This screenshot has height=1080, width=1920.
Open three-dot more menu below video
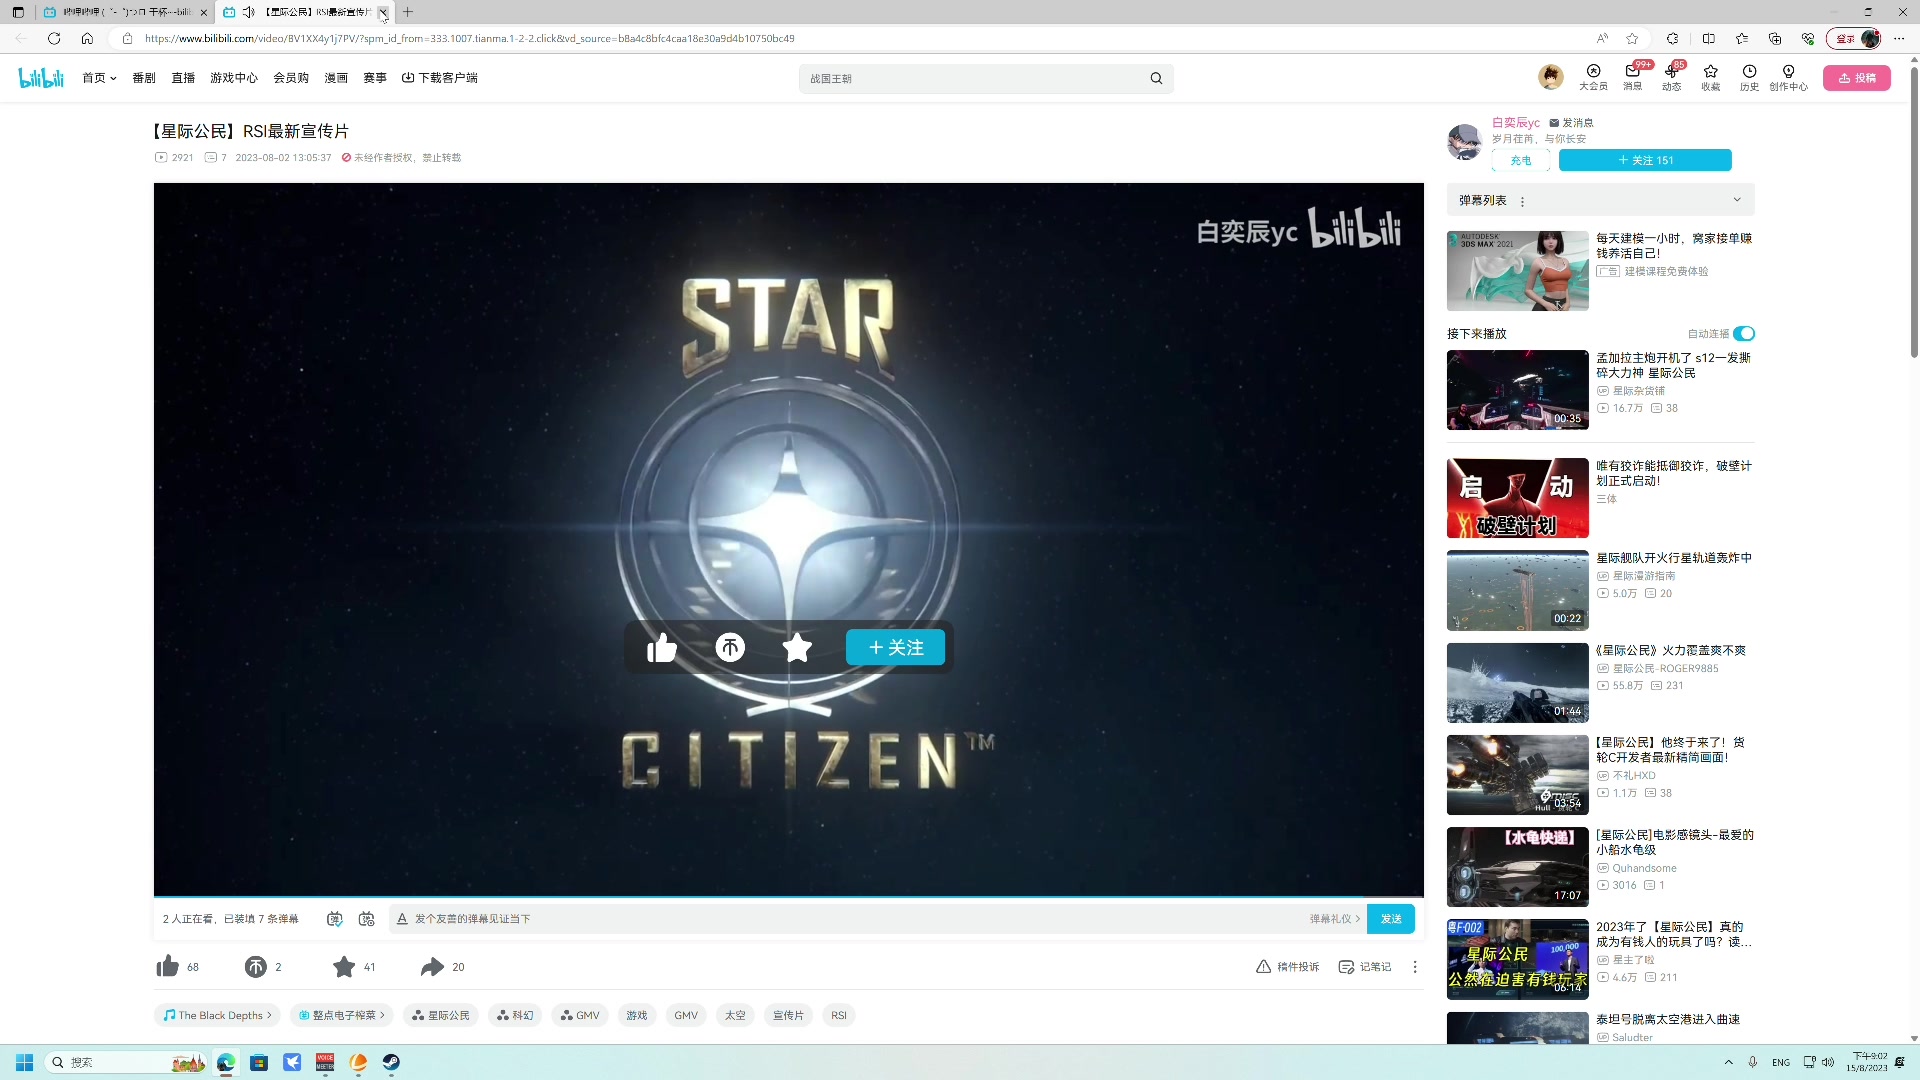[1415, 967]
